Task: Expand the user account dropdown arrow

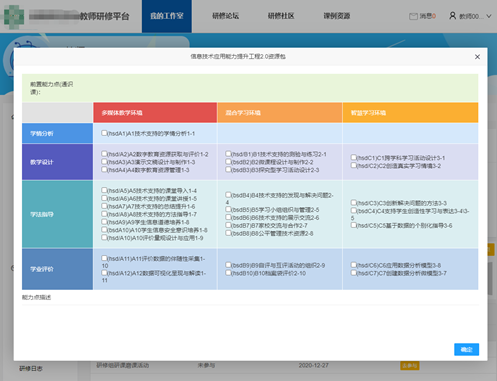Action: [x=488, y=16]
